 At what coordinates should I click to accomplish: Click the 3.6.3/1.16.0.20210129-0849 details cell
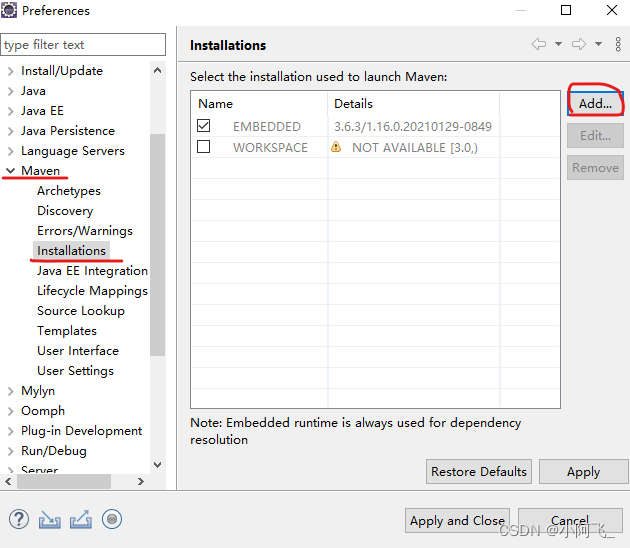point(413,127)
